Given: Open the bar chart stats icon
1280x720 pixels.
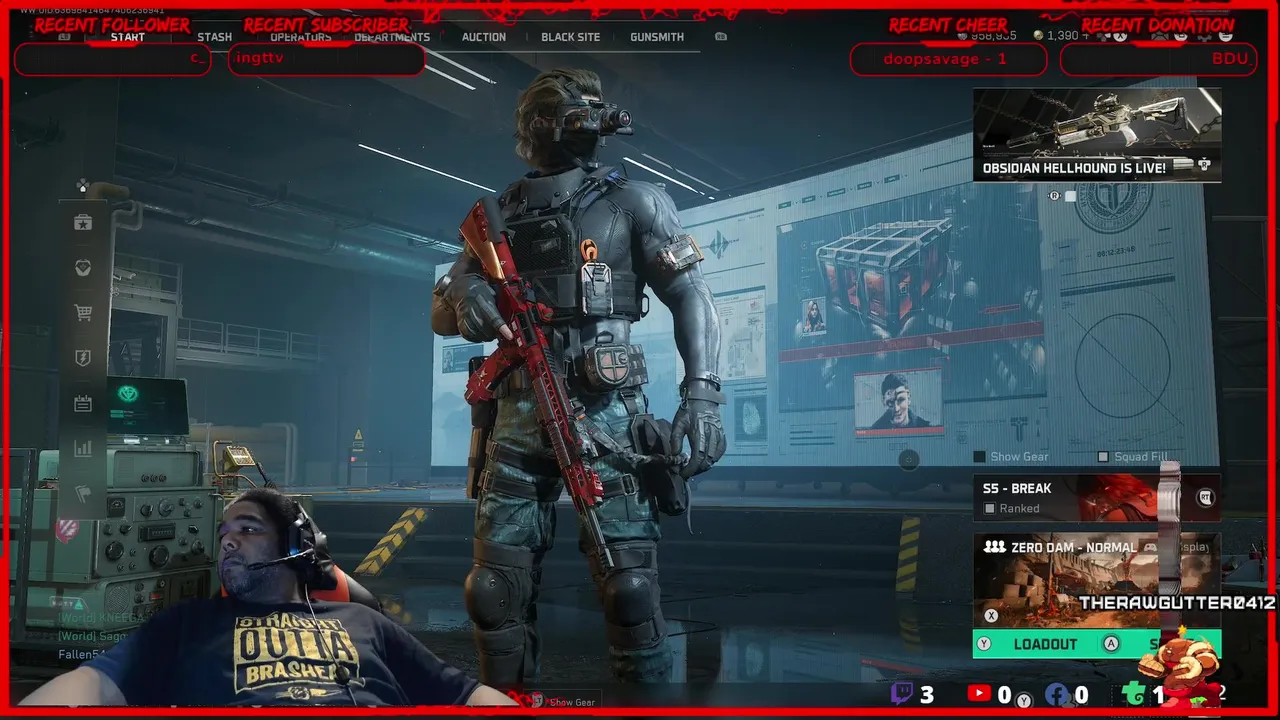Looking at the screenshot, I should coord(83,449).
